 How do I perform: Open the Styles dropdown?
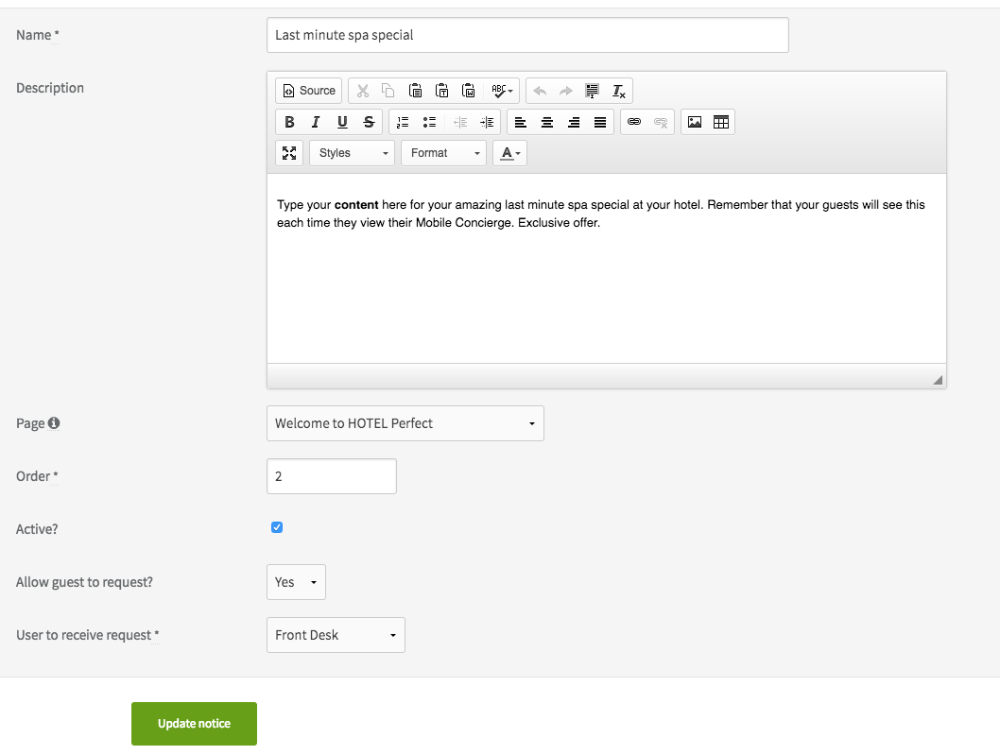352,153
